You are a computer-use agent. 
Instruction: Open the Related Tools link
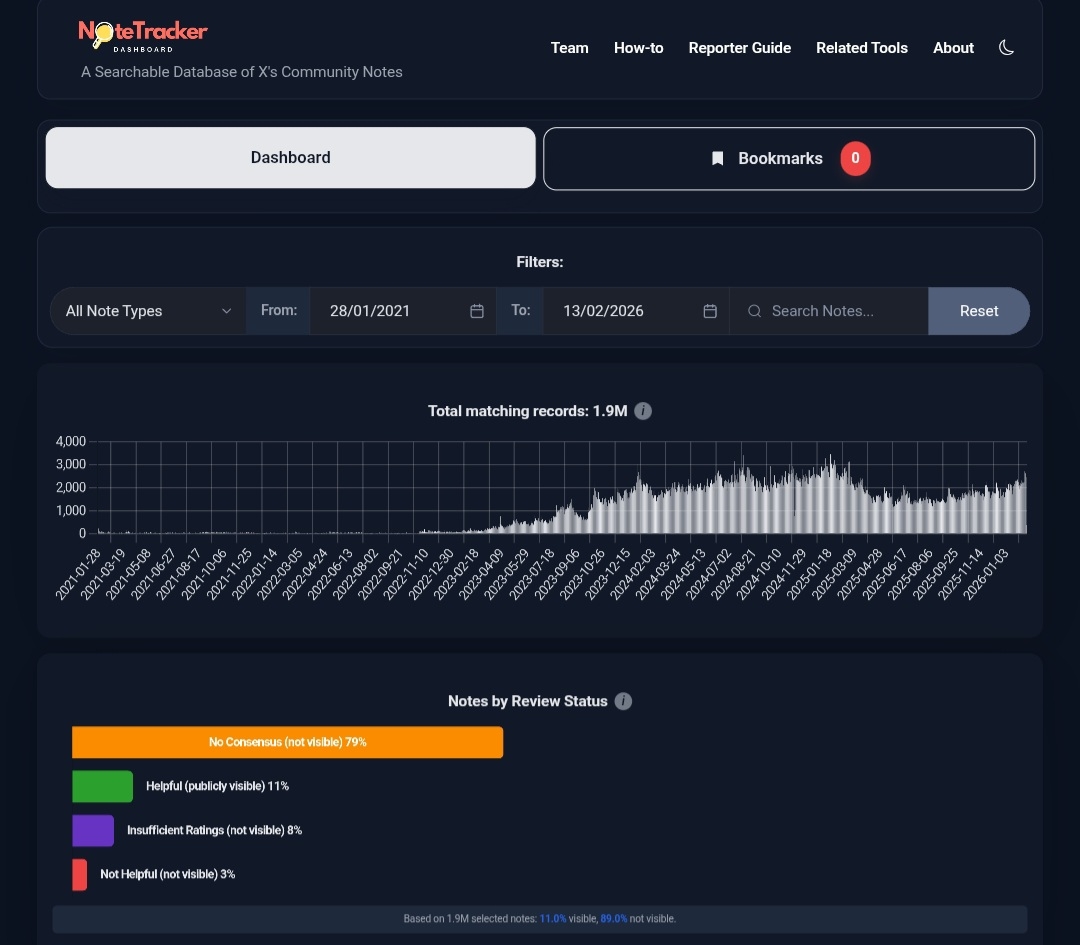point(861,48)
